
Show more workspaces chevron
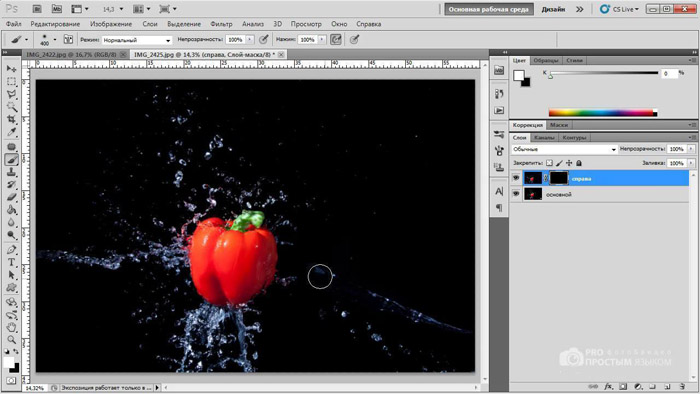pos(579,9)
